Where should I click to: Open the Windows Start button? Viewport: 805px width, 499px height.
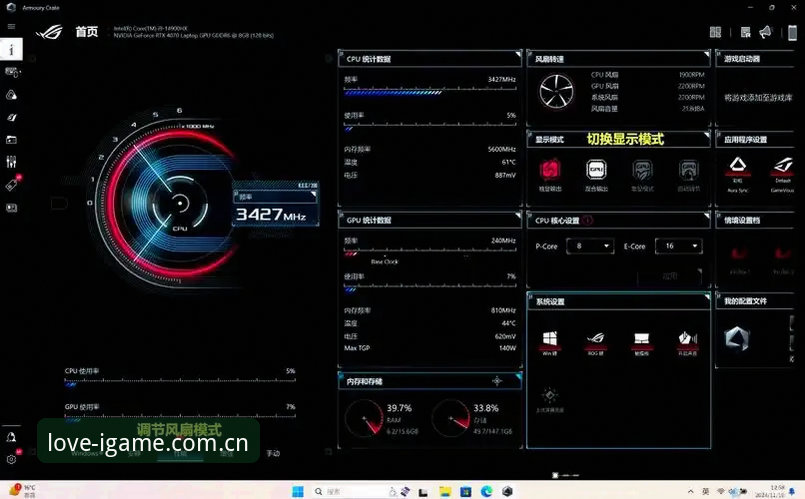coord(298,491)
